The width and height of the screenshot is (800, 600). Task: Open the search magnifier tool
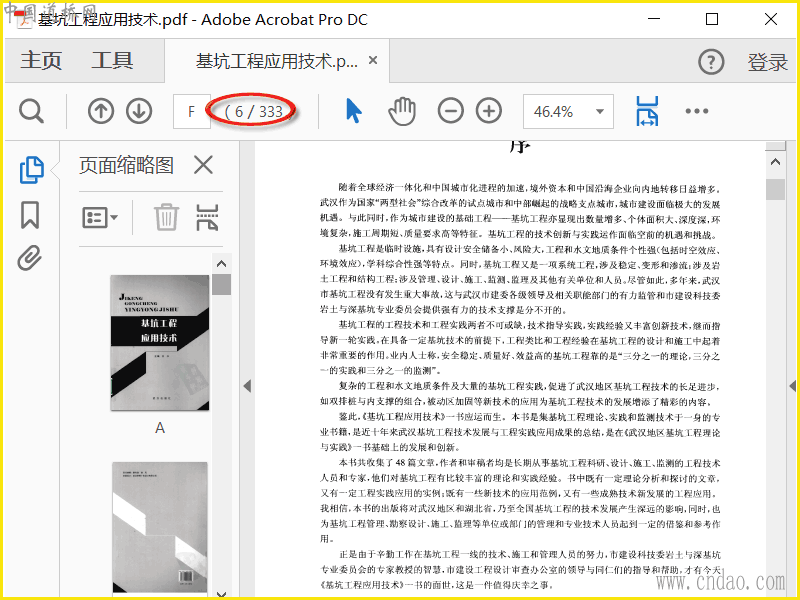coord(32,111)
